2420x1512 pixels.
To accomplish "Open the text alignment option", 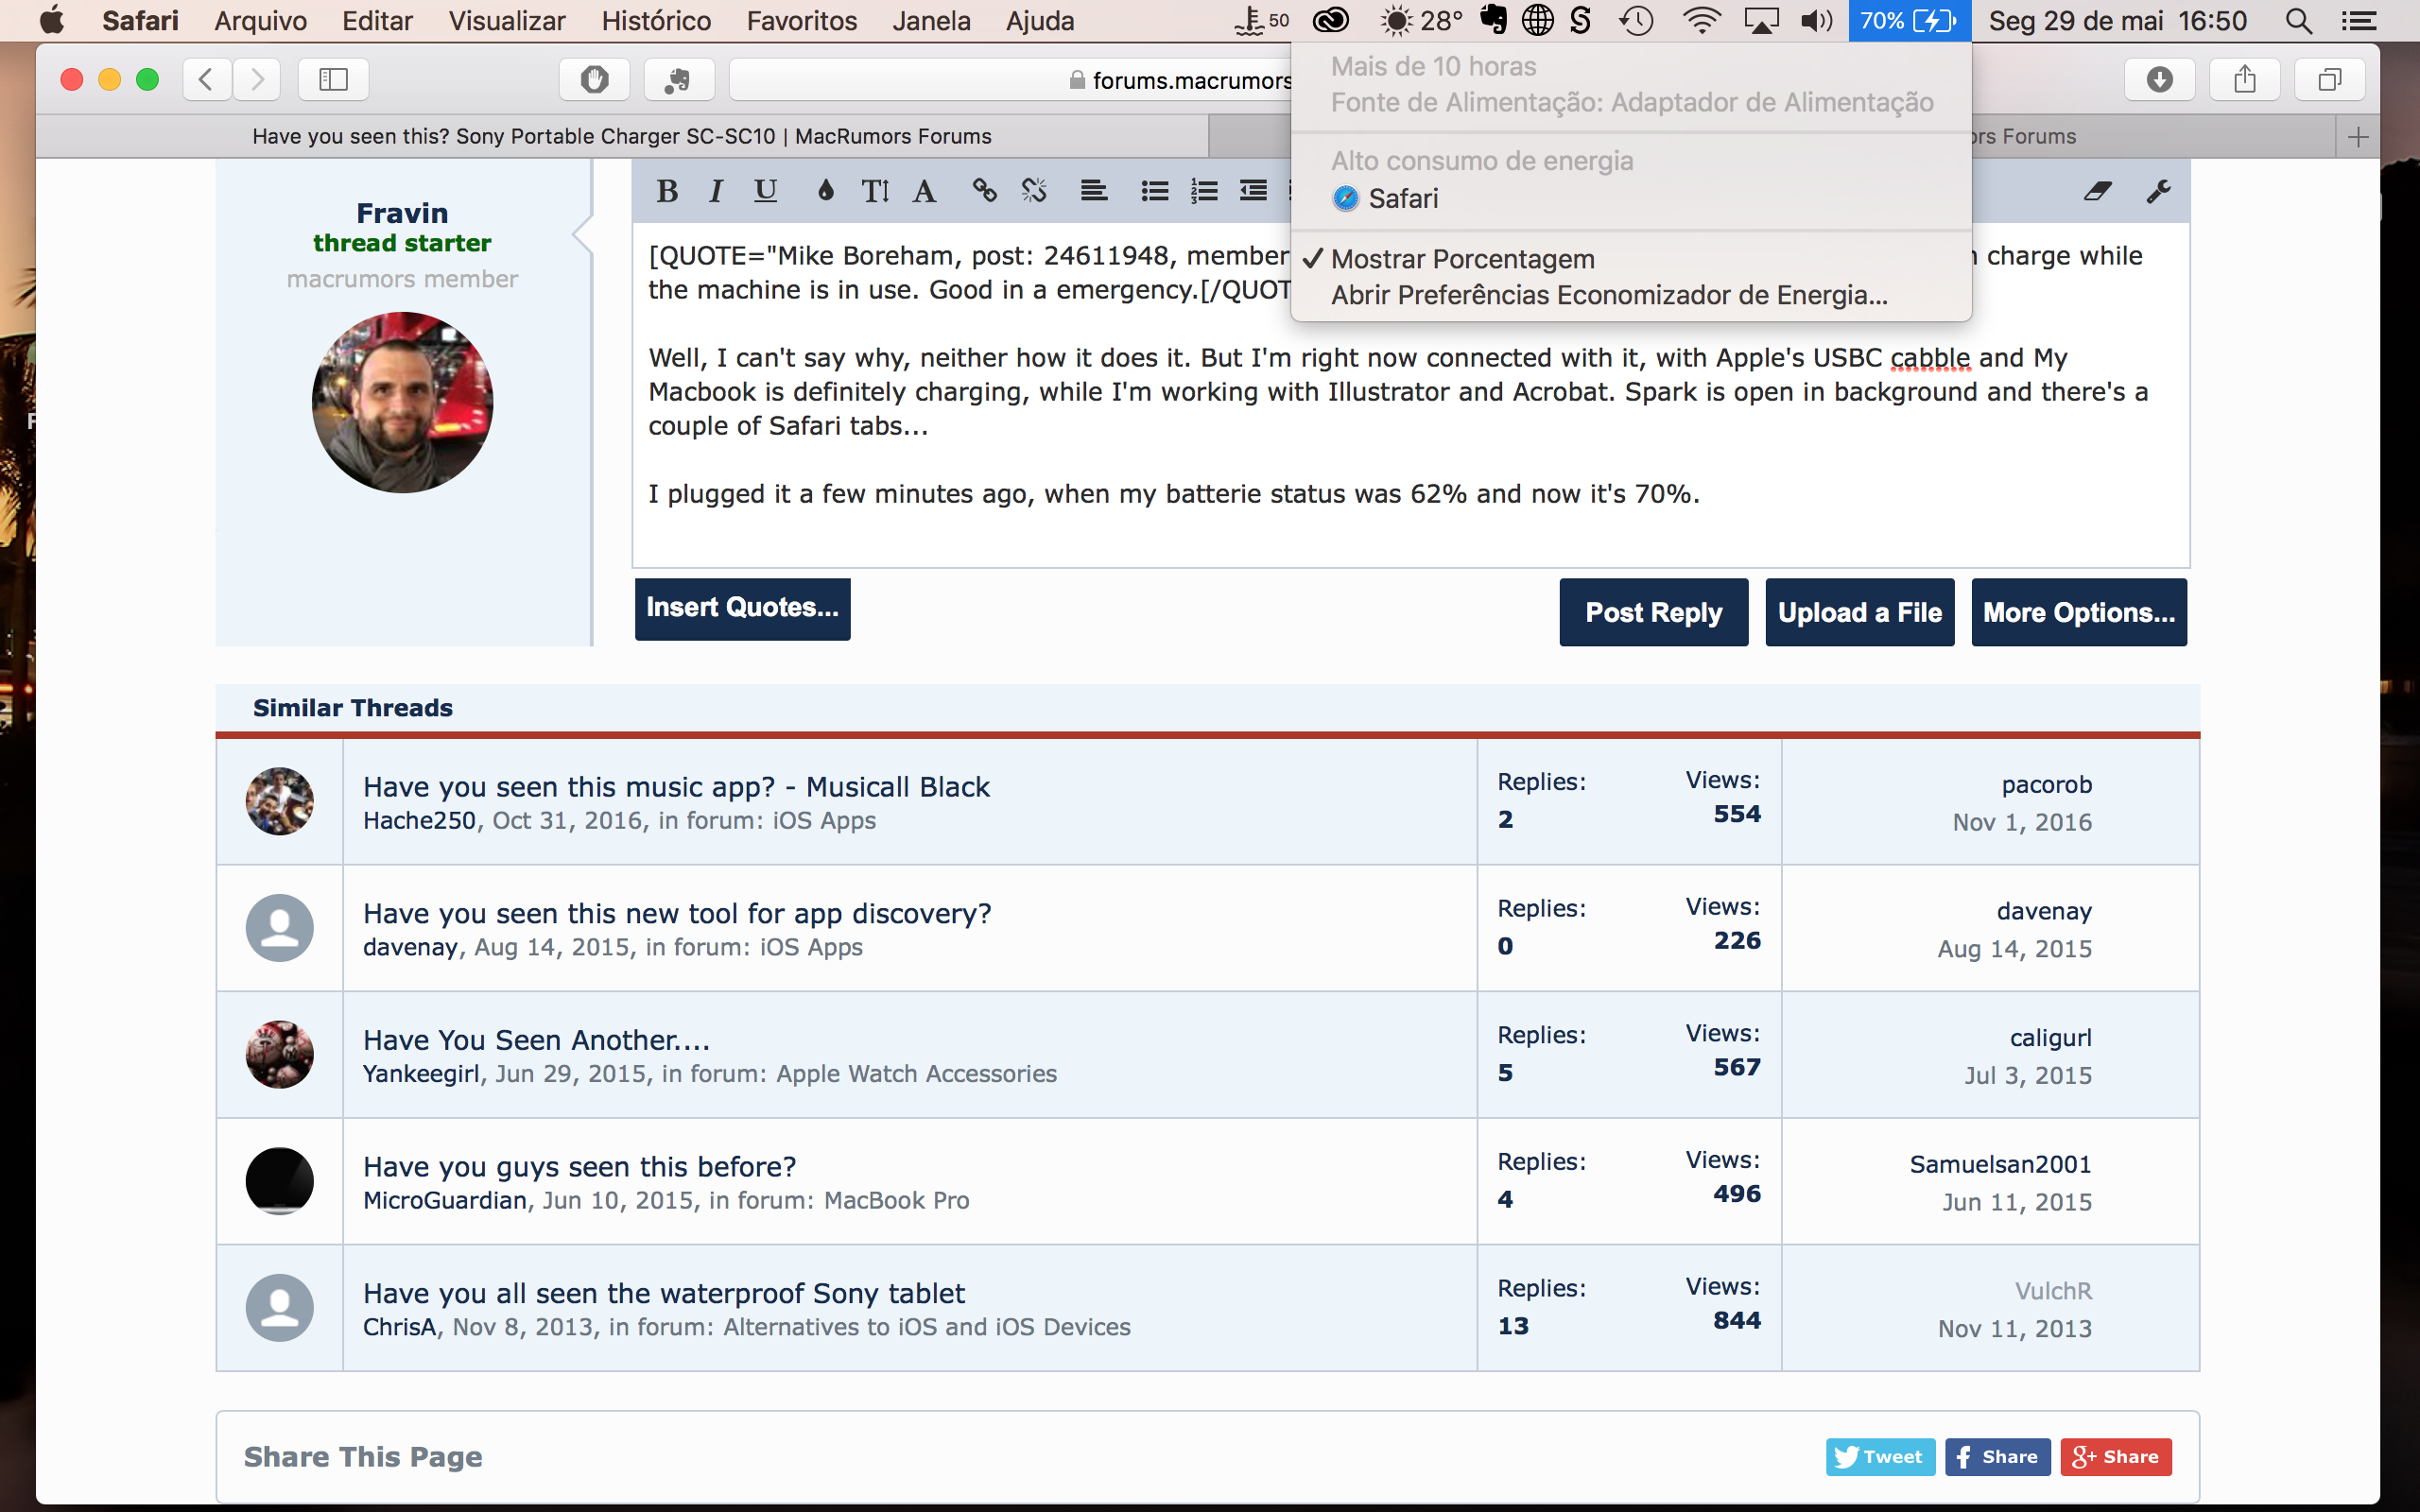I will click(x=1093, y=191).
